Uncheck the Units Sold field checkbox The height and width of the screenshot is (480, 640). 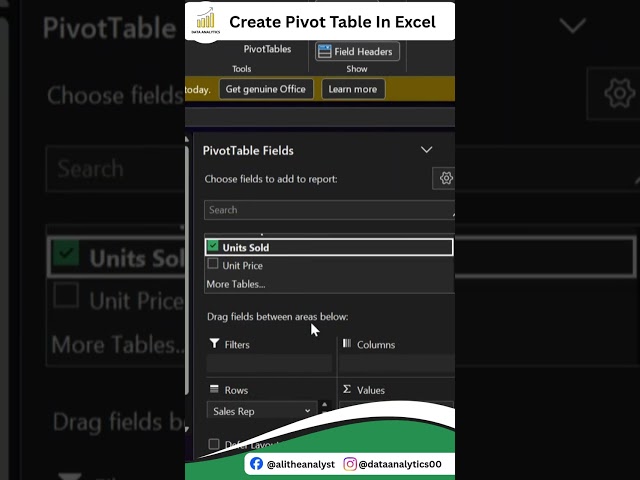tap(213, 246)
